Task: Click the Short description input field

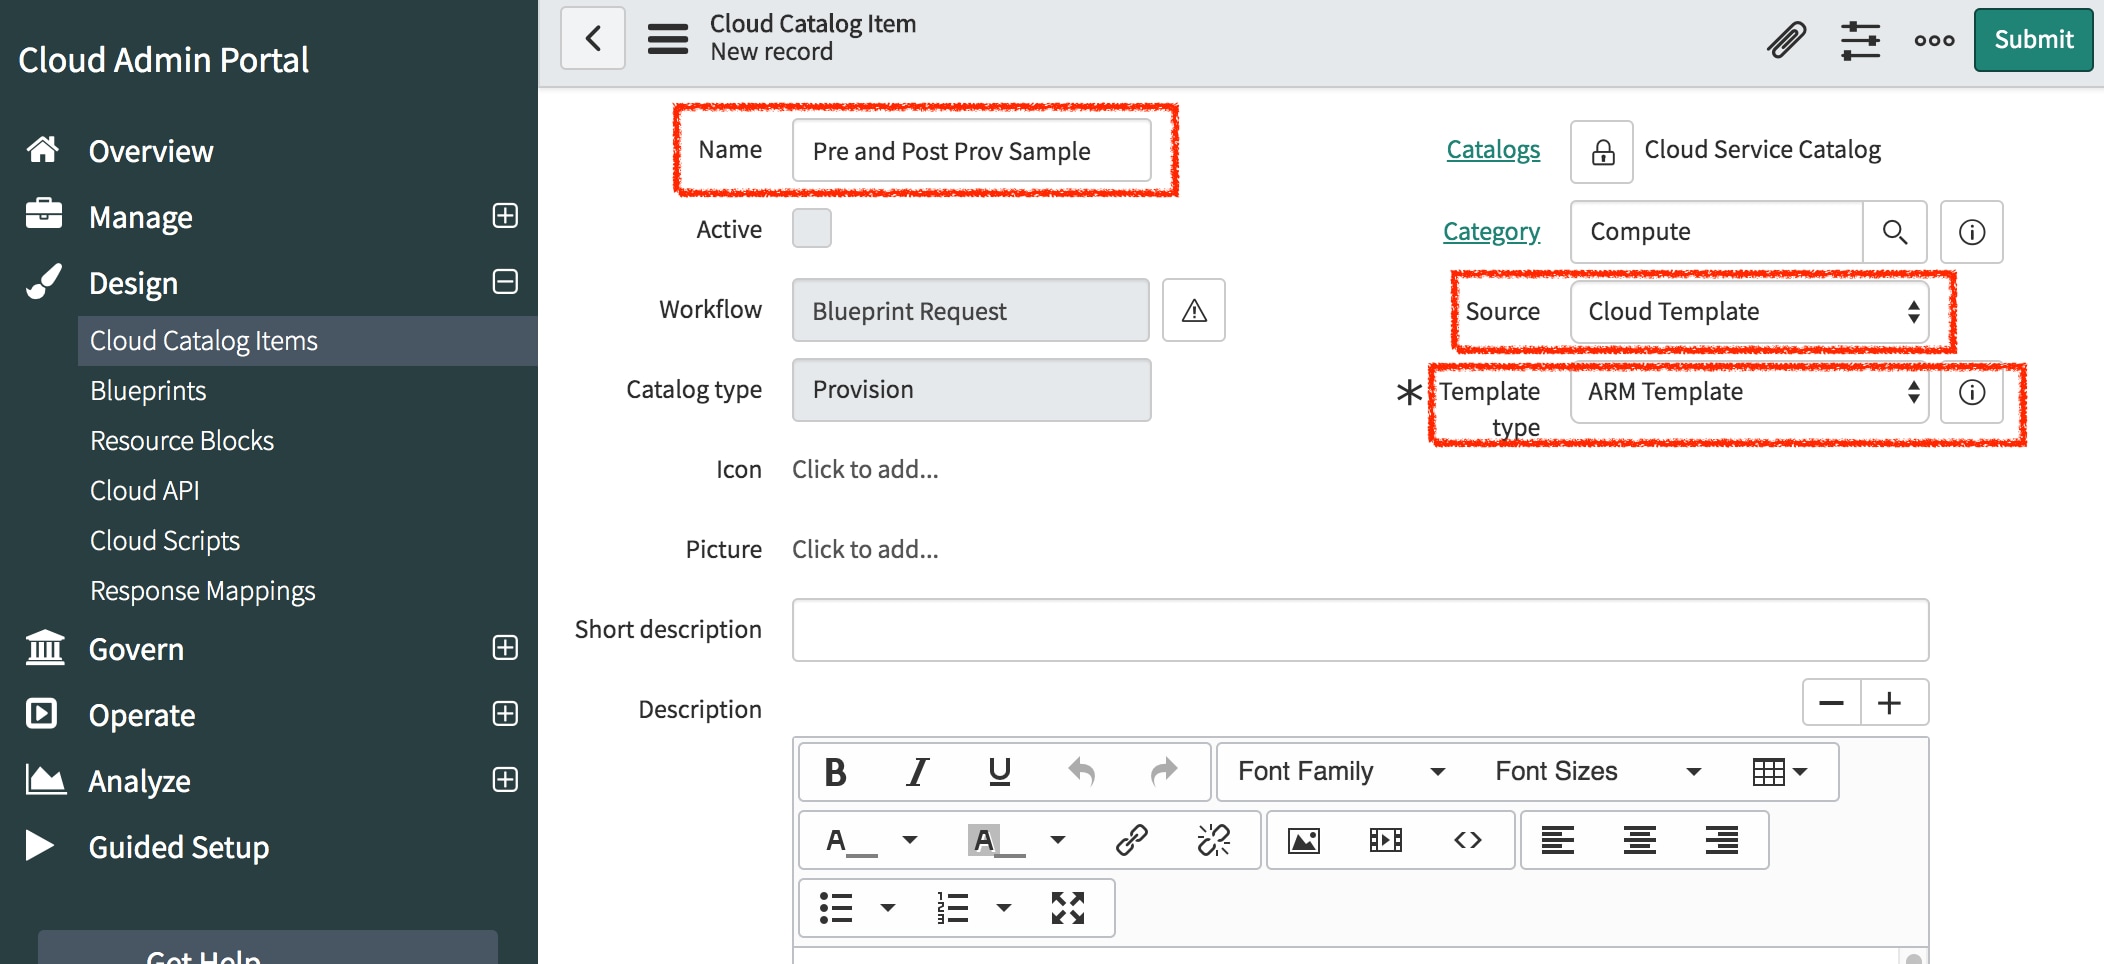Action: 1360,630
